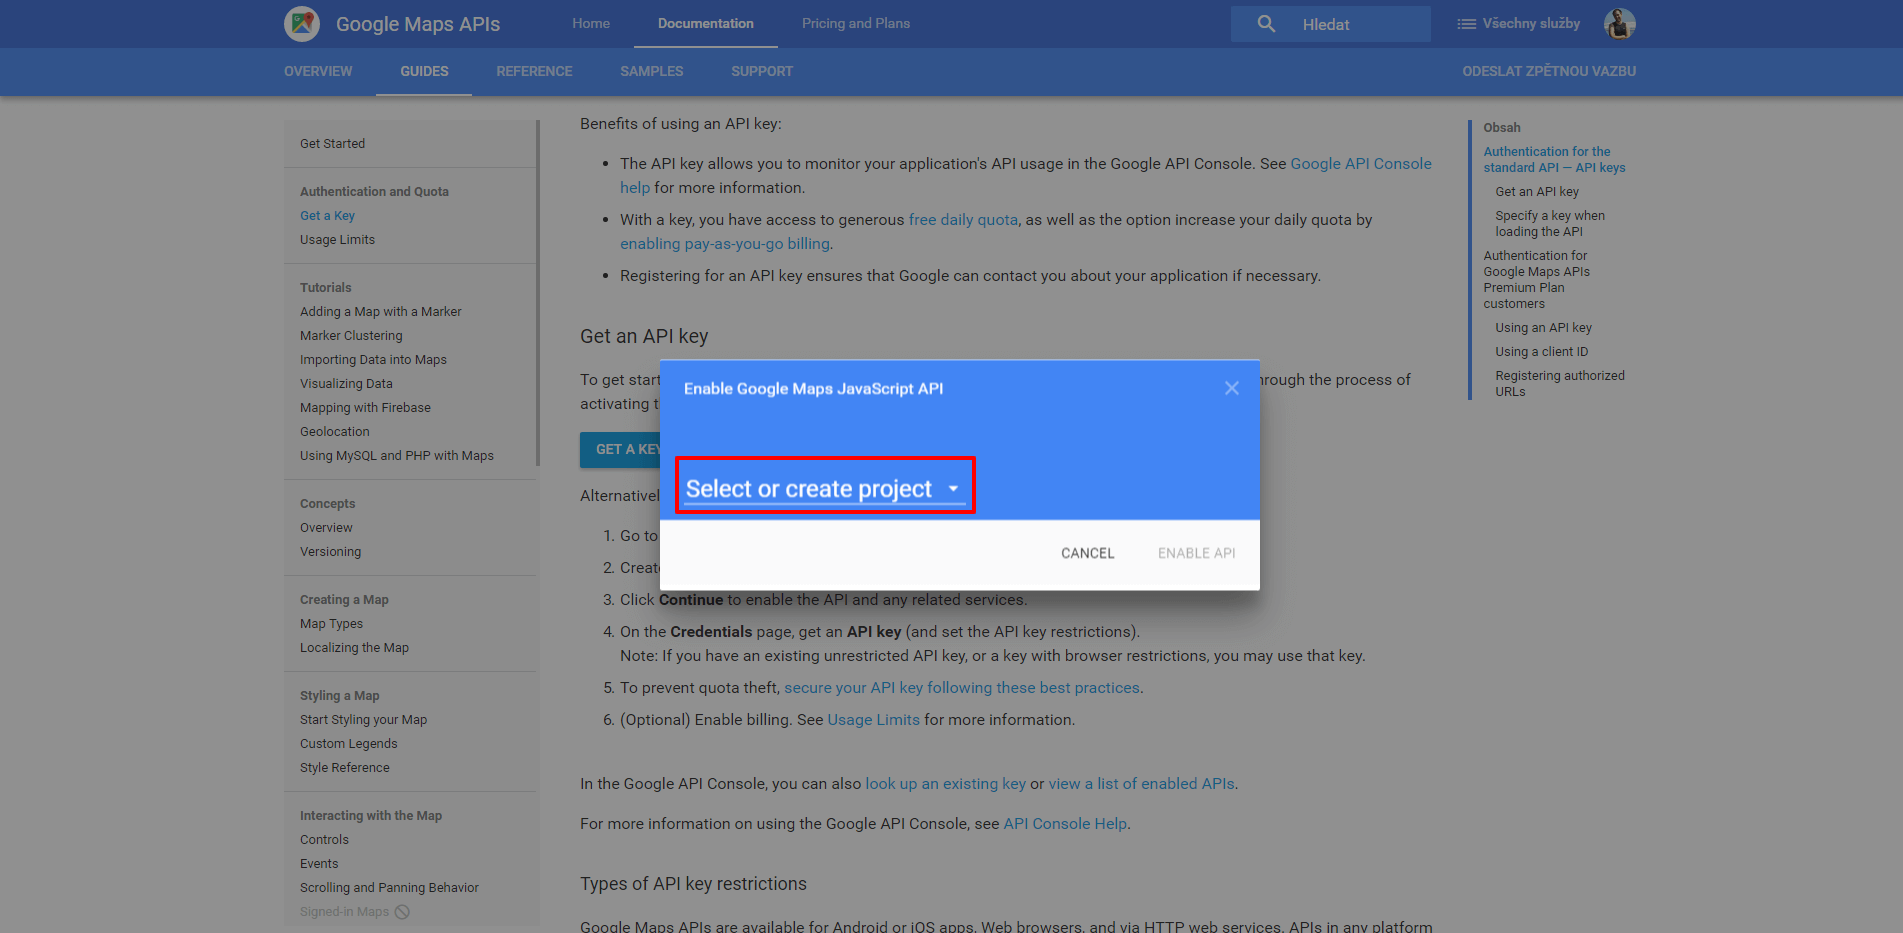
Task: Select the GUIDES tab
Action: (x=424, y=71)
